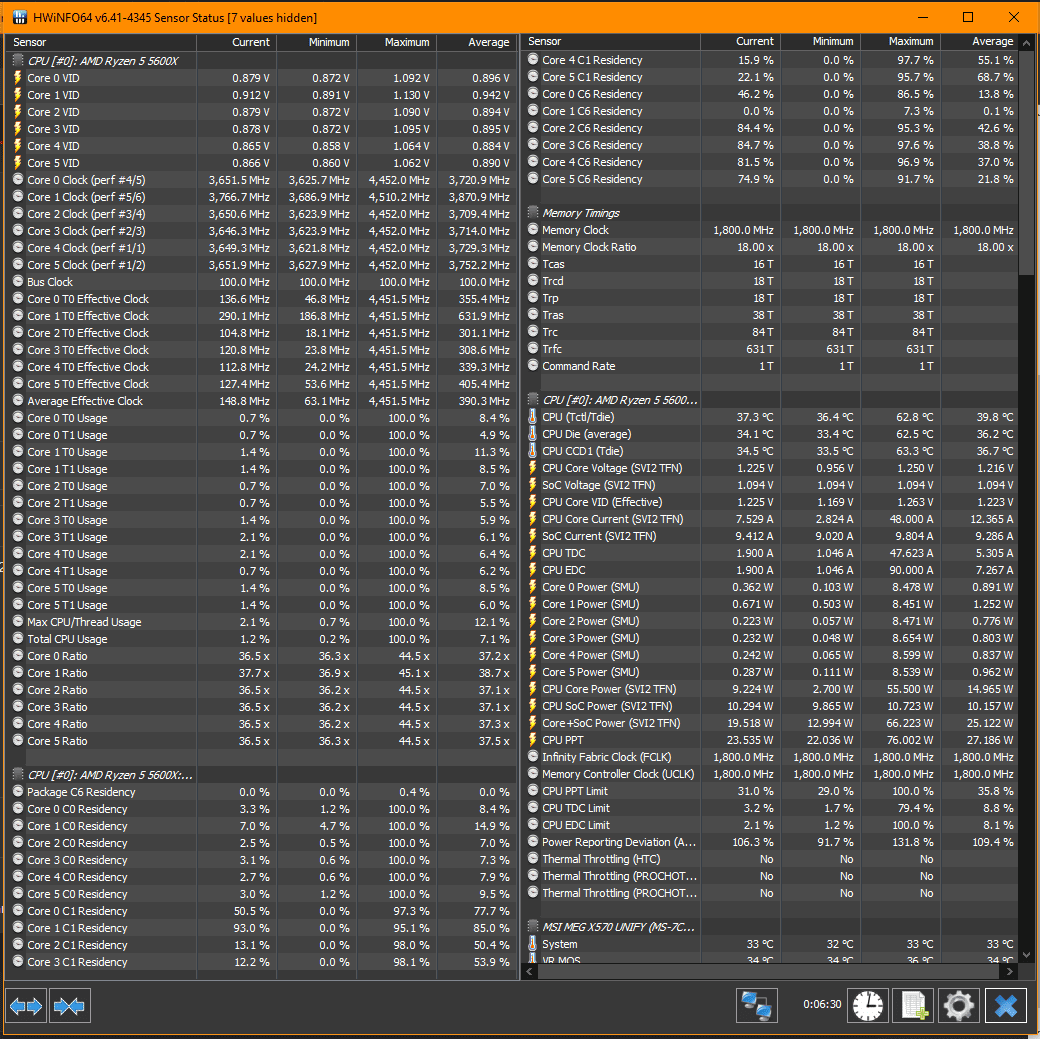
Task: Select the Trfc timing row
Action: point(770,349)
